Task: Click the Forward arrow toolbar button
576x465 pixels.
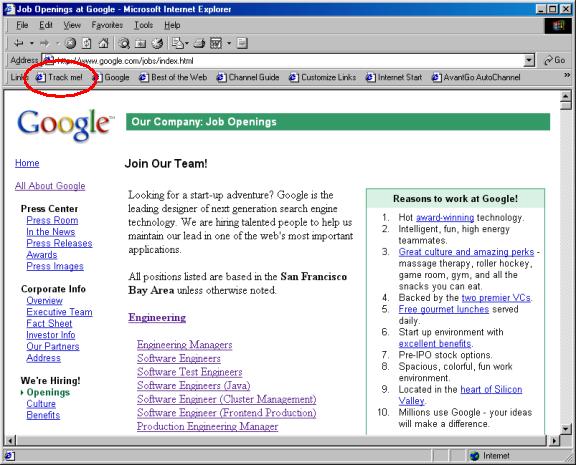Action: (44, 43)
